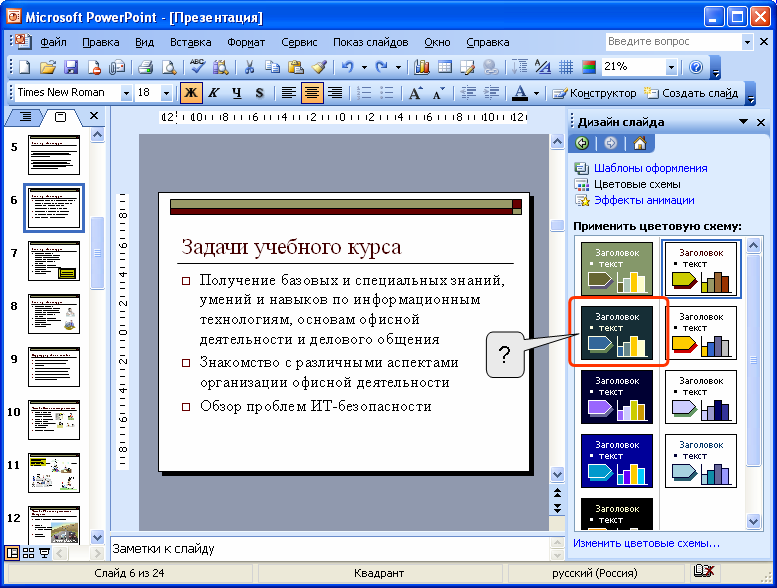Image resolution: width=777 pixels, height=588 pixels.
Task: Click Изменить цветовые схемы link
Action: coord(646,543)
